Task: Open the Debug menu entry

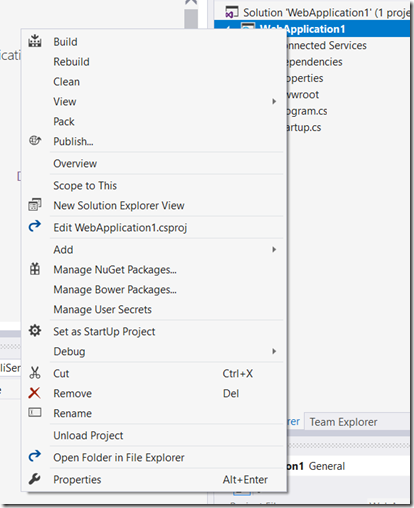Action: tap(153, 352)
